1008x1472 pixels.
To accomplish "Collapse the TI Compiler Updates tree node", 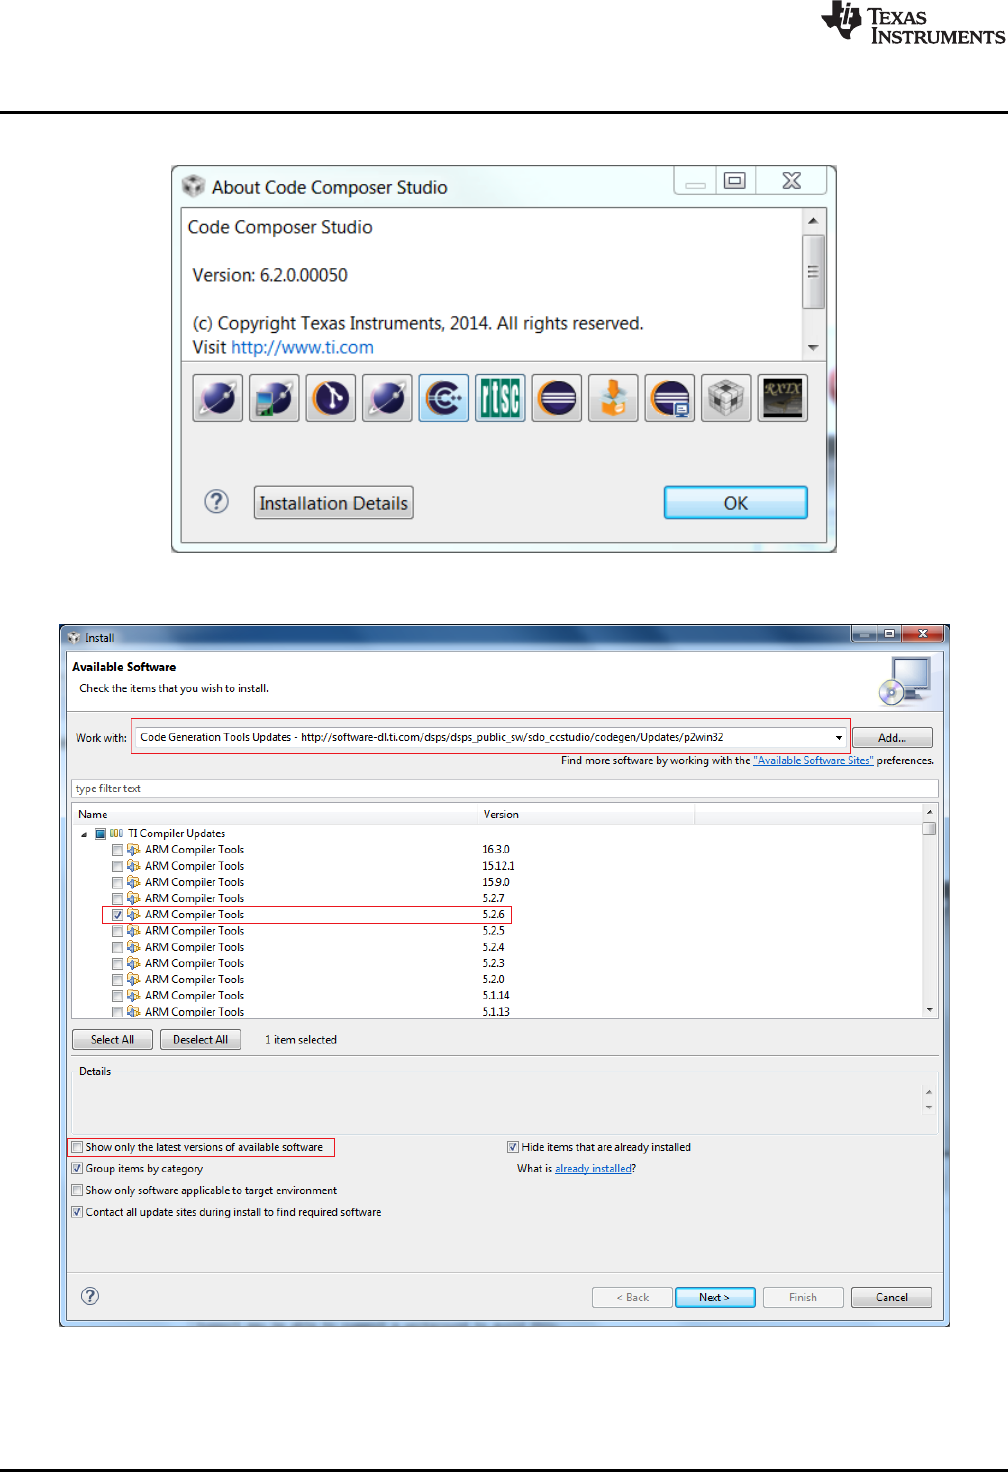I will [x=84, y=834].
